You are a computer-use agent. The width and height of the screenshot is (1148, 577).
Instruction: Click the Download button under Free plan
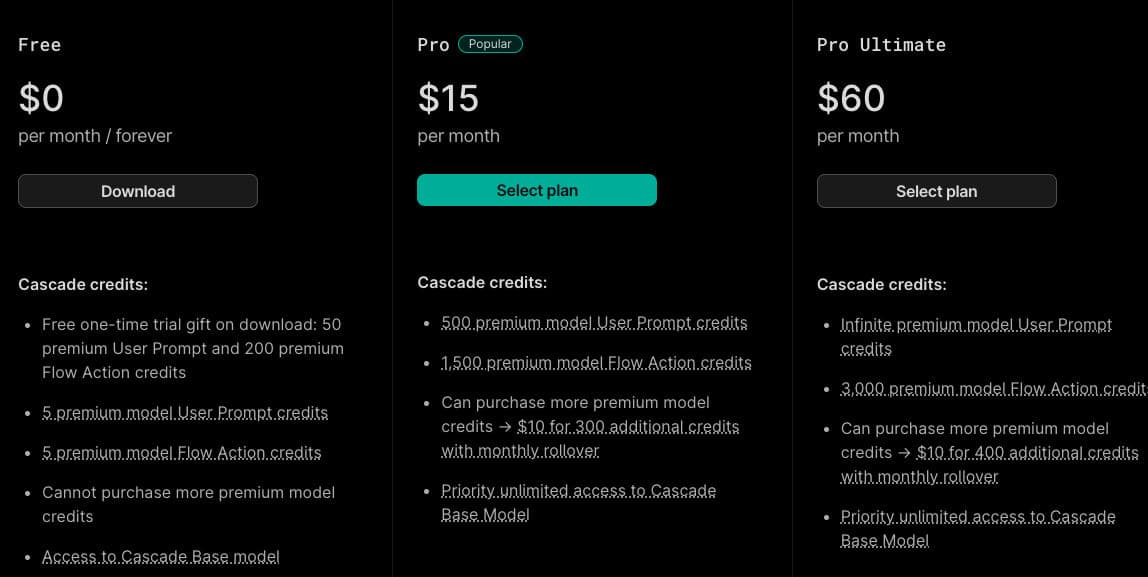(138, 191)
